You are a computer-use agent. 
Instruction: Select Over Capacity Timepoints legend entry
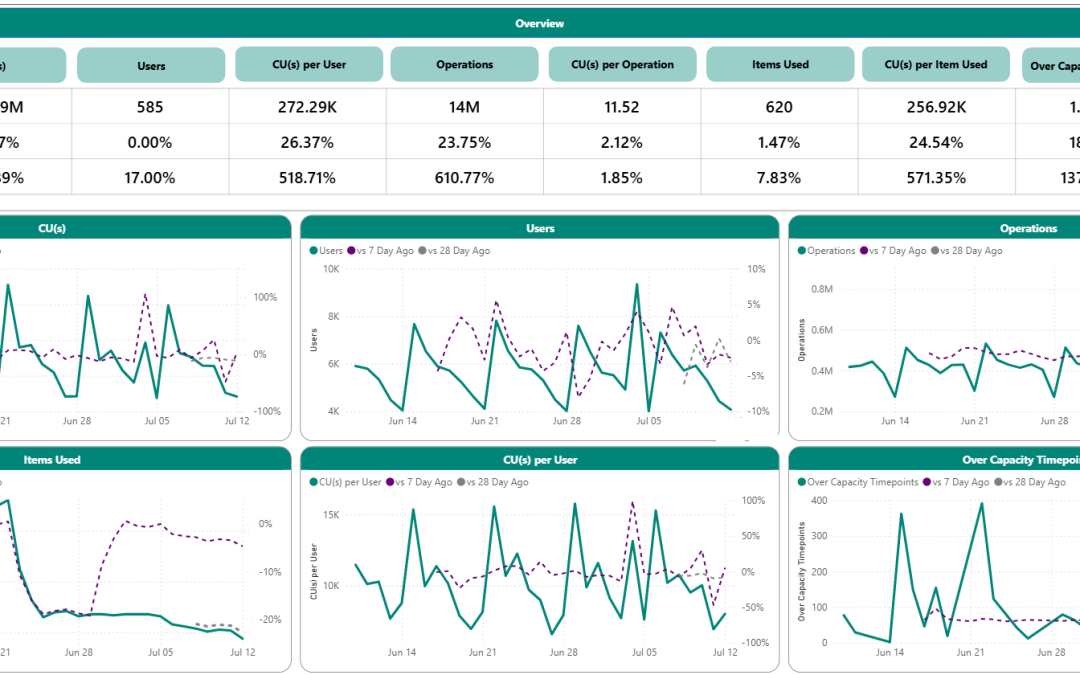(858, 482)
